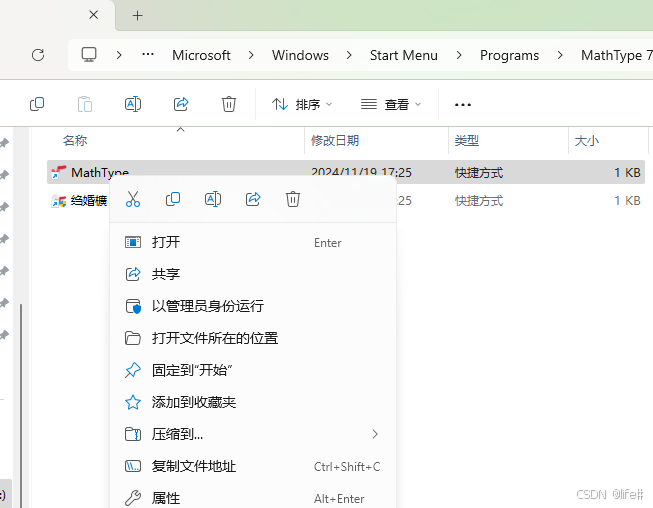Viewport: 653px width, 508px height.
Task: Expand chevron after Start Menu in breadcrumb
Action: click(459, 55)
